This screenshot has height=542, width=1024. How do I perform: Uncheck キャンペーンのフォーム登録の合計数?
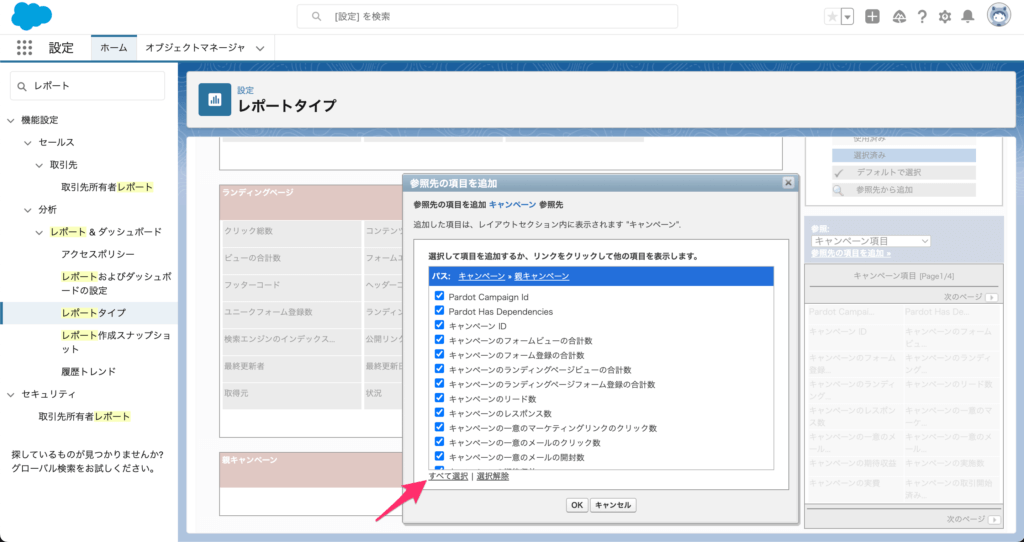[x=440, y=355]
